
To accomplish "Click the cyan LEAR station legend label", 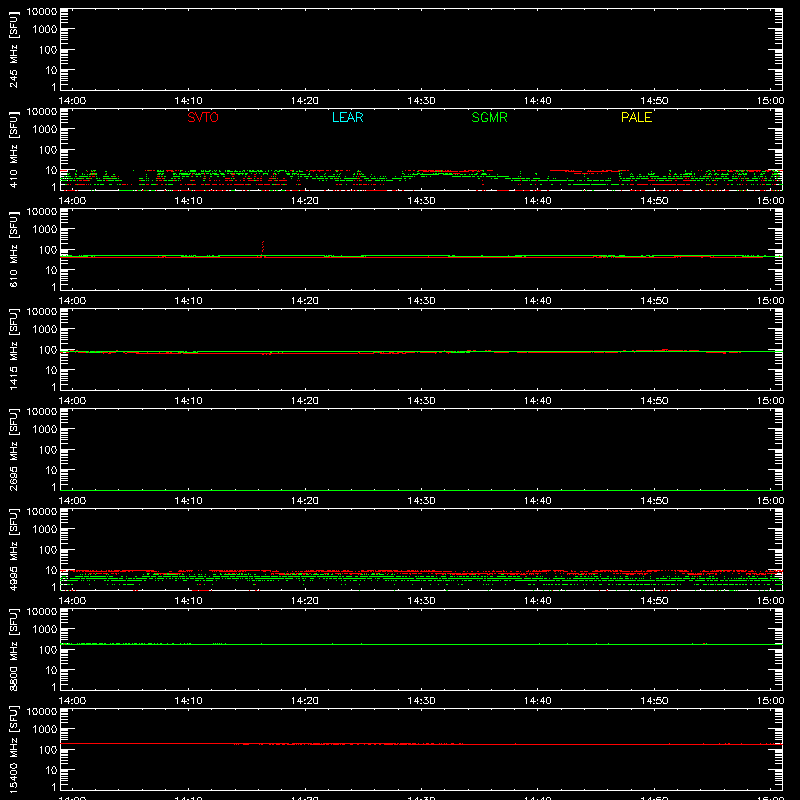I will 347,117.
